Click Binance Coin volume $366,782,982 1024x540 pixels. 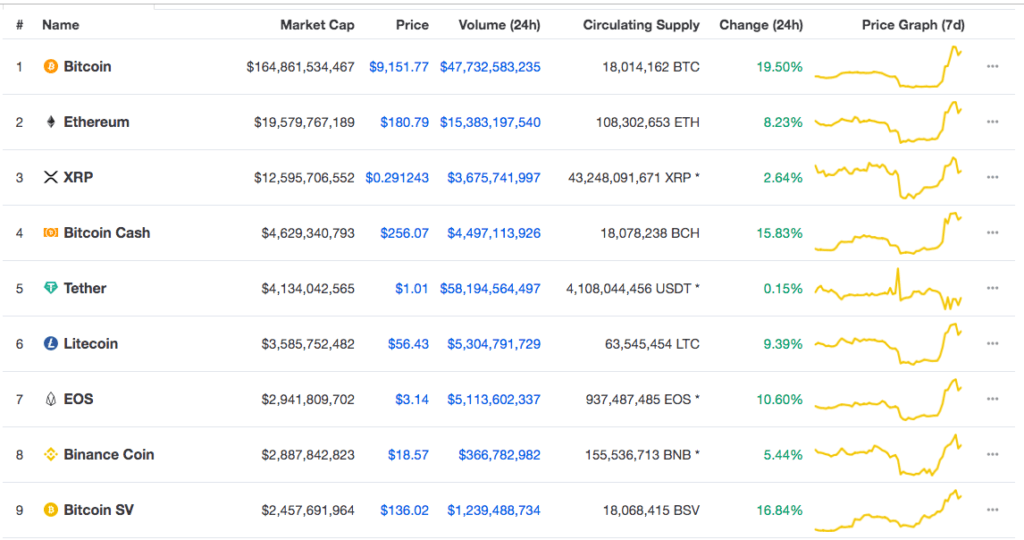[x=500, y=454]
